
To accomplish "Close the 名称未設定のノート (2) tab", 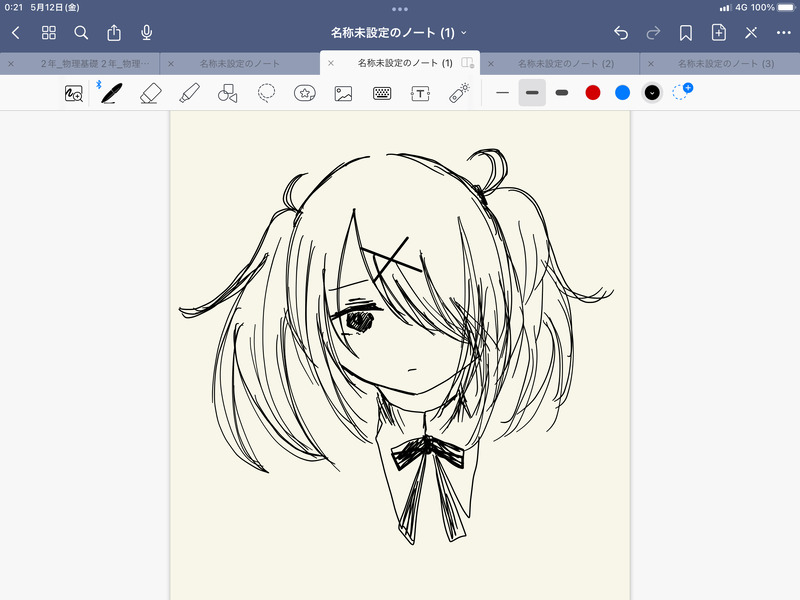I will pyautogui.click(x=490, y=64).
